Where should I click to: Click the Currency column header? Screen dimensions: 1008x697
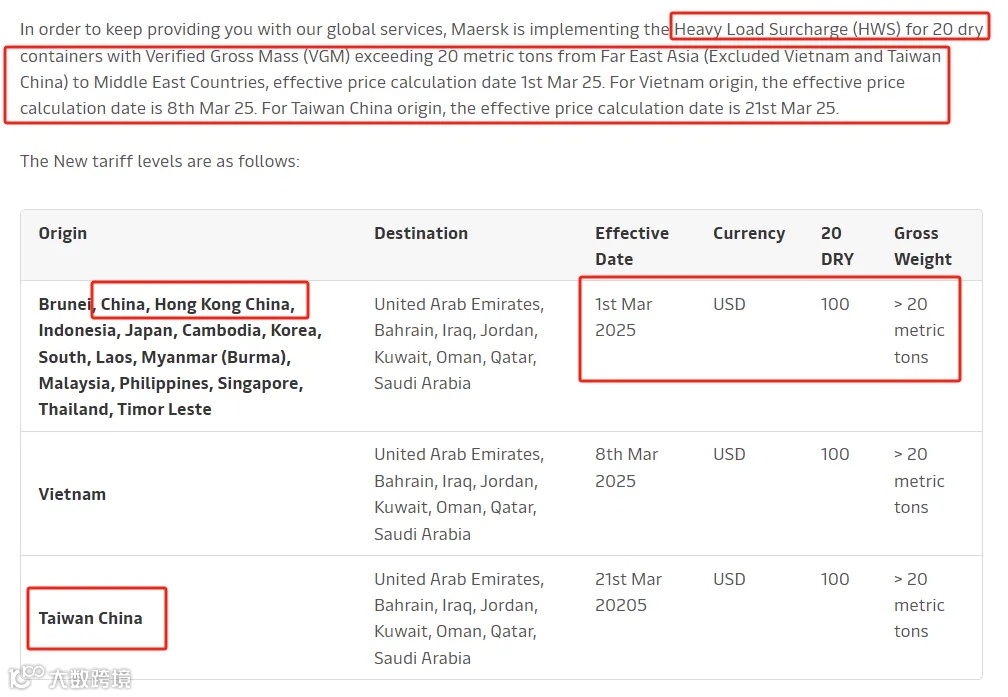click(x=749, y=233)
